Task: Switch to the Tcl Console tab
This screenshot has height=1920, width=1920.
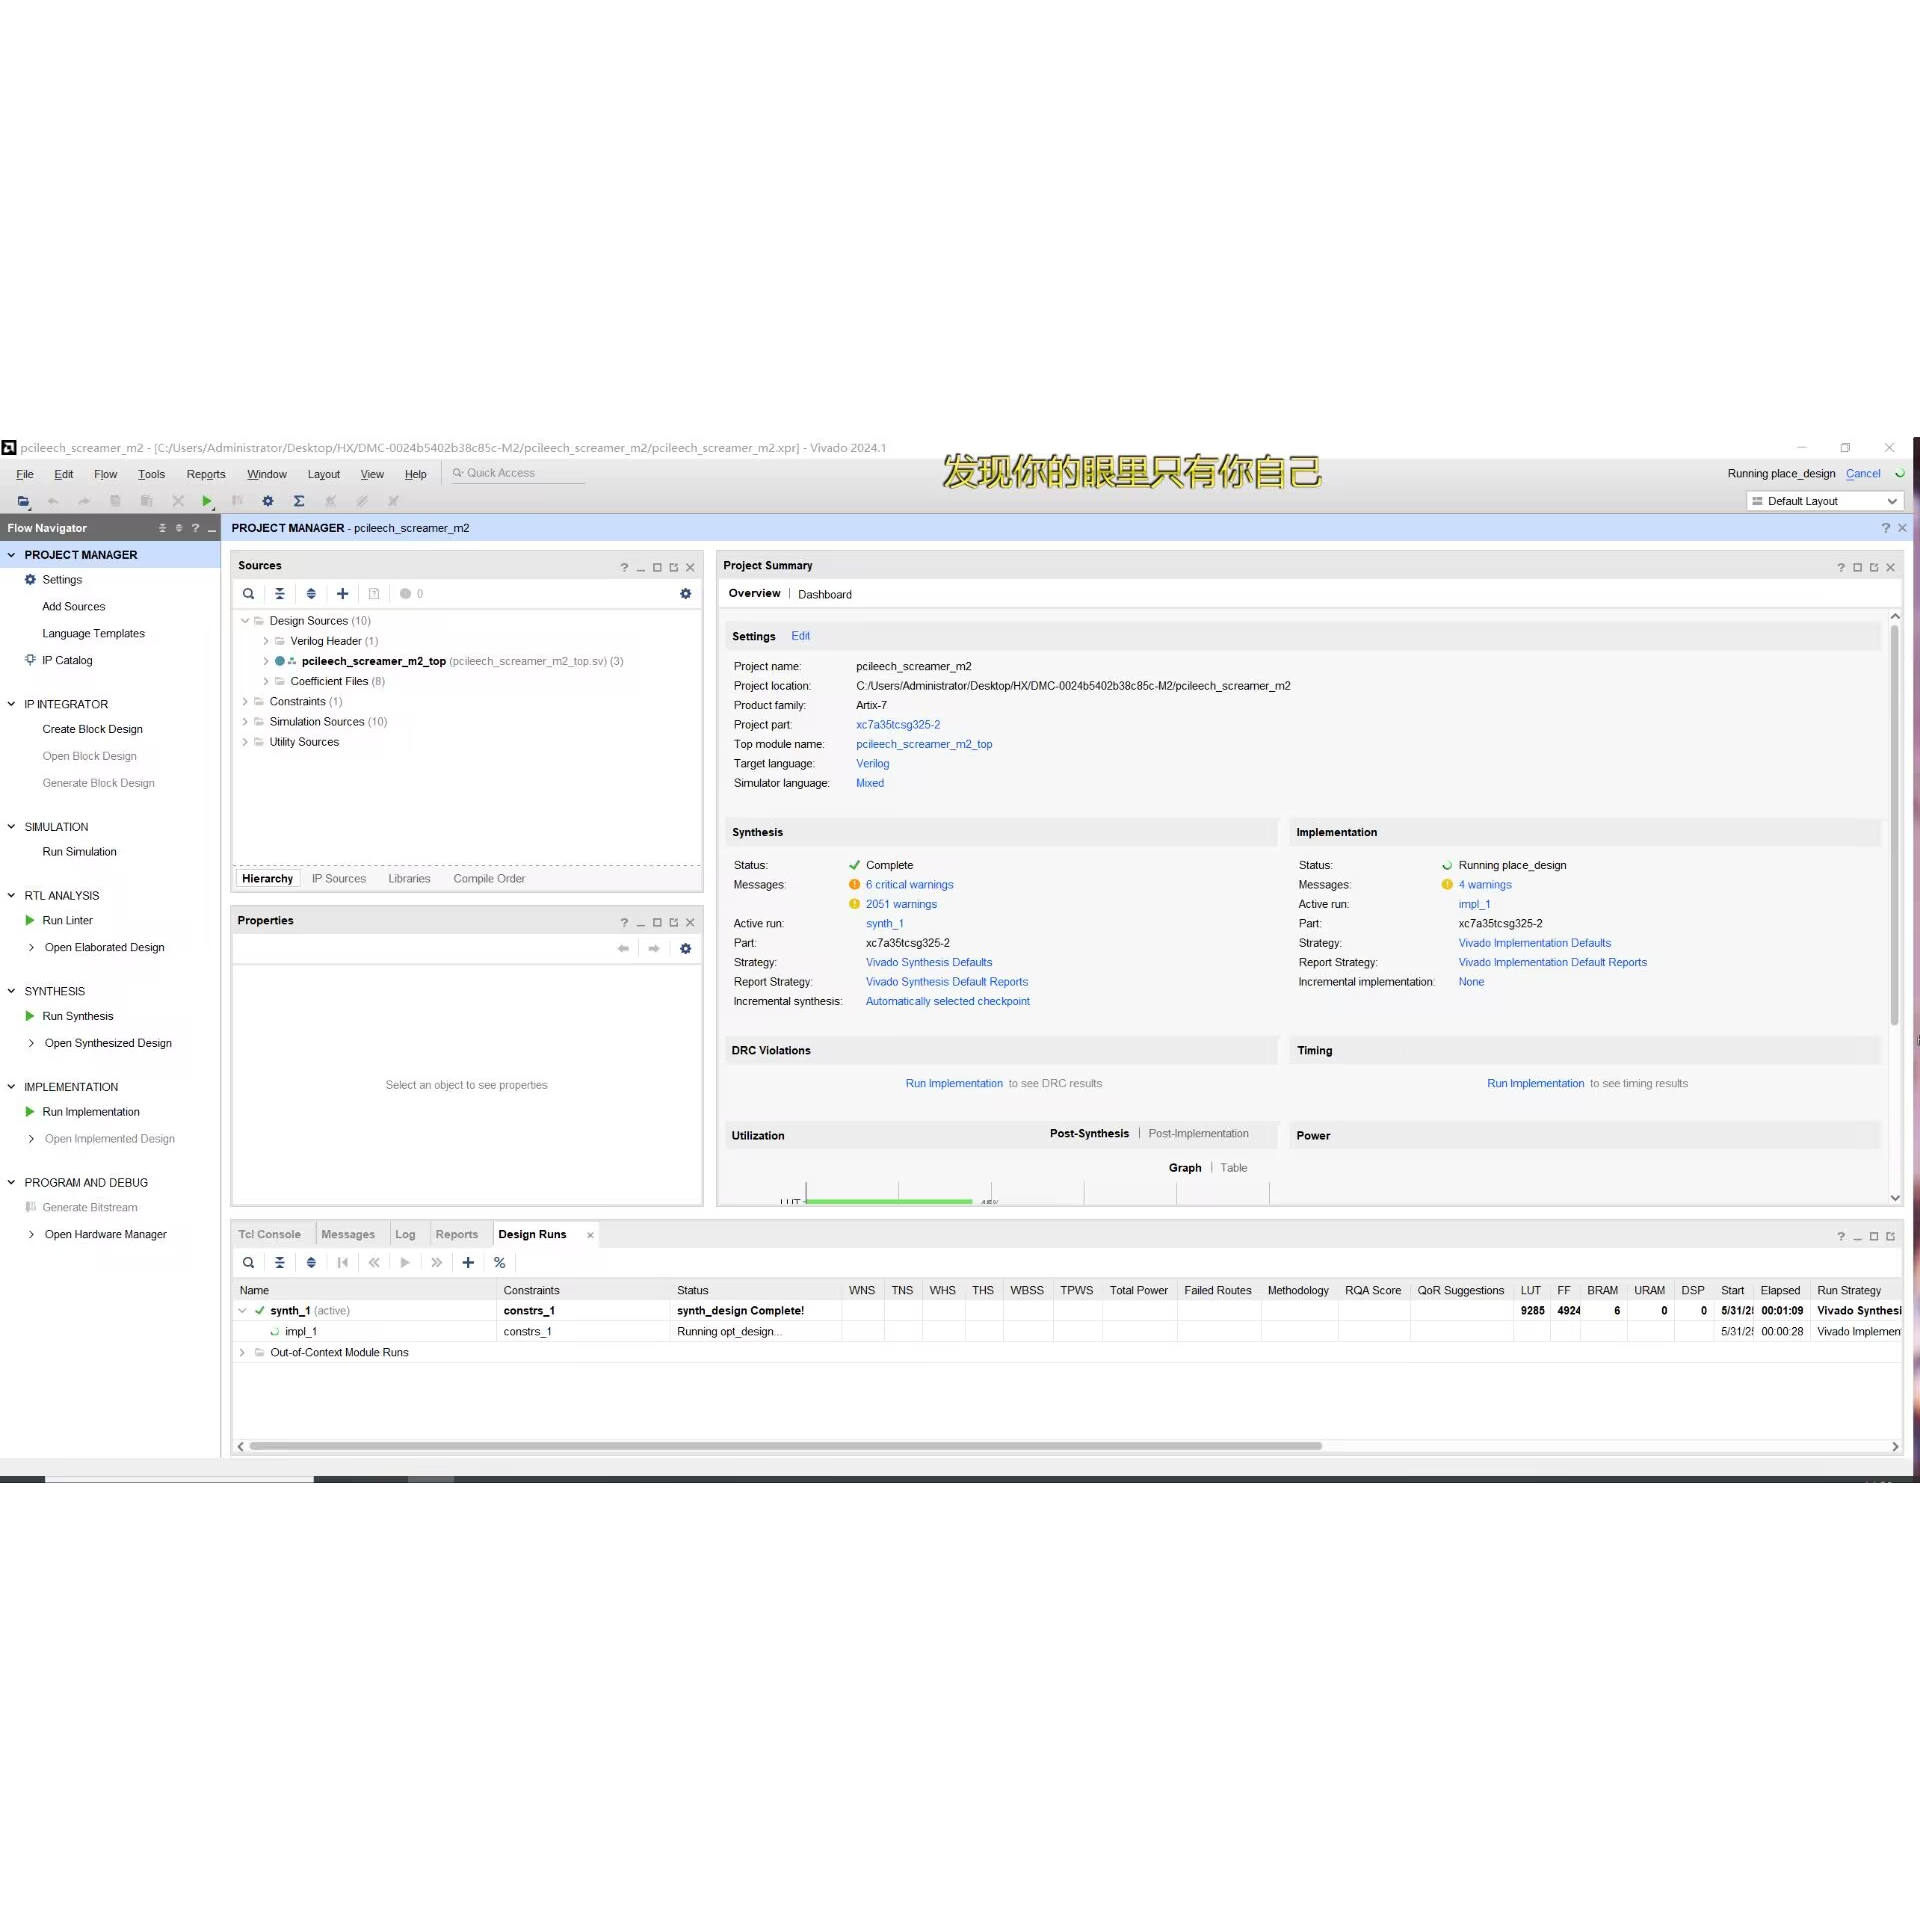Action: coord(270,1235)
